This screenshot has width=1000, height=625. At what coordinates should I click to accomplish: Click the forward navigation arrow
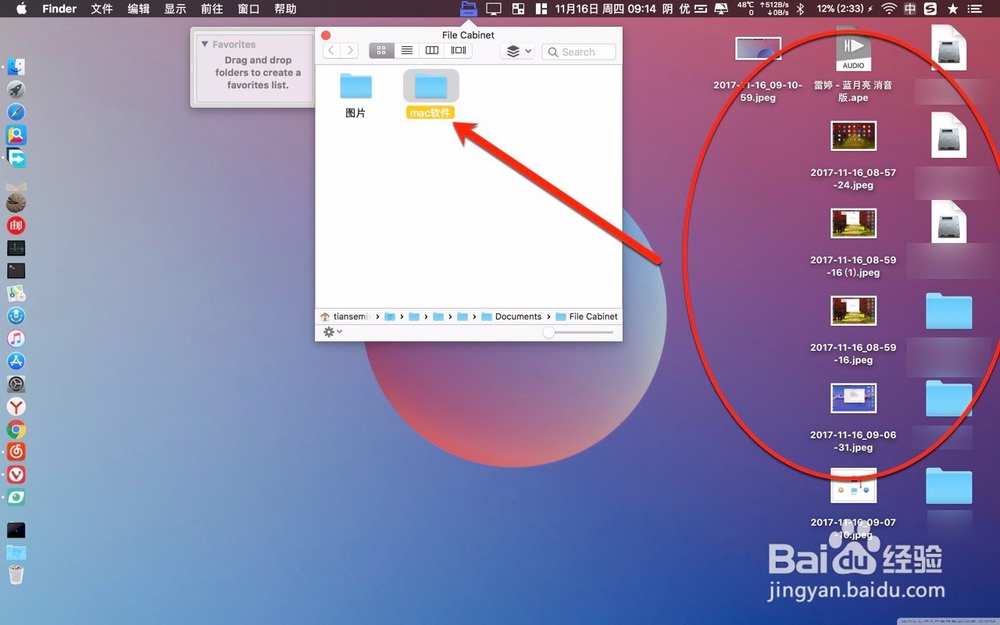(x=348, y=50)
